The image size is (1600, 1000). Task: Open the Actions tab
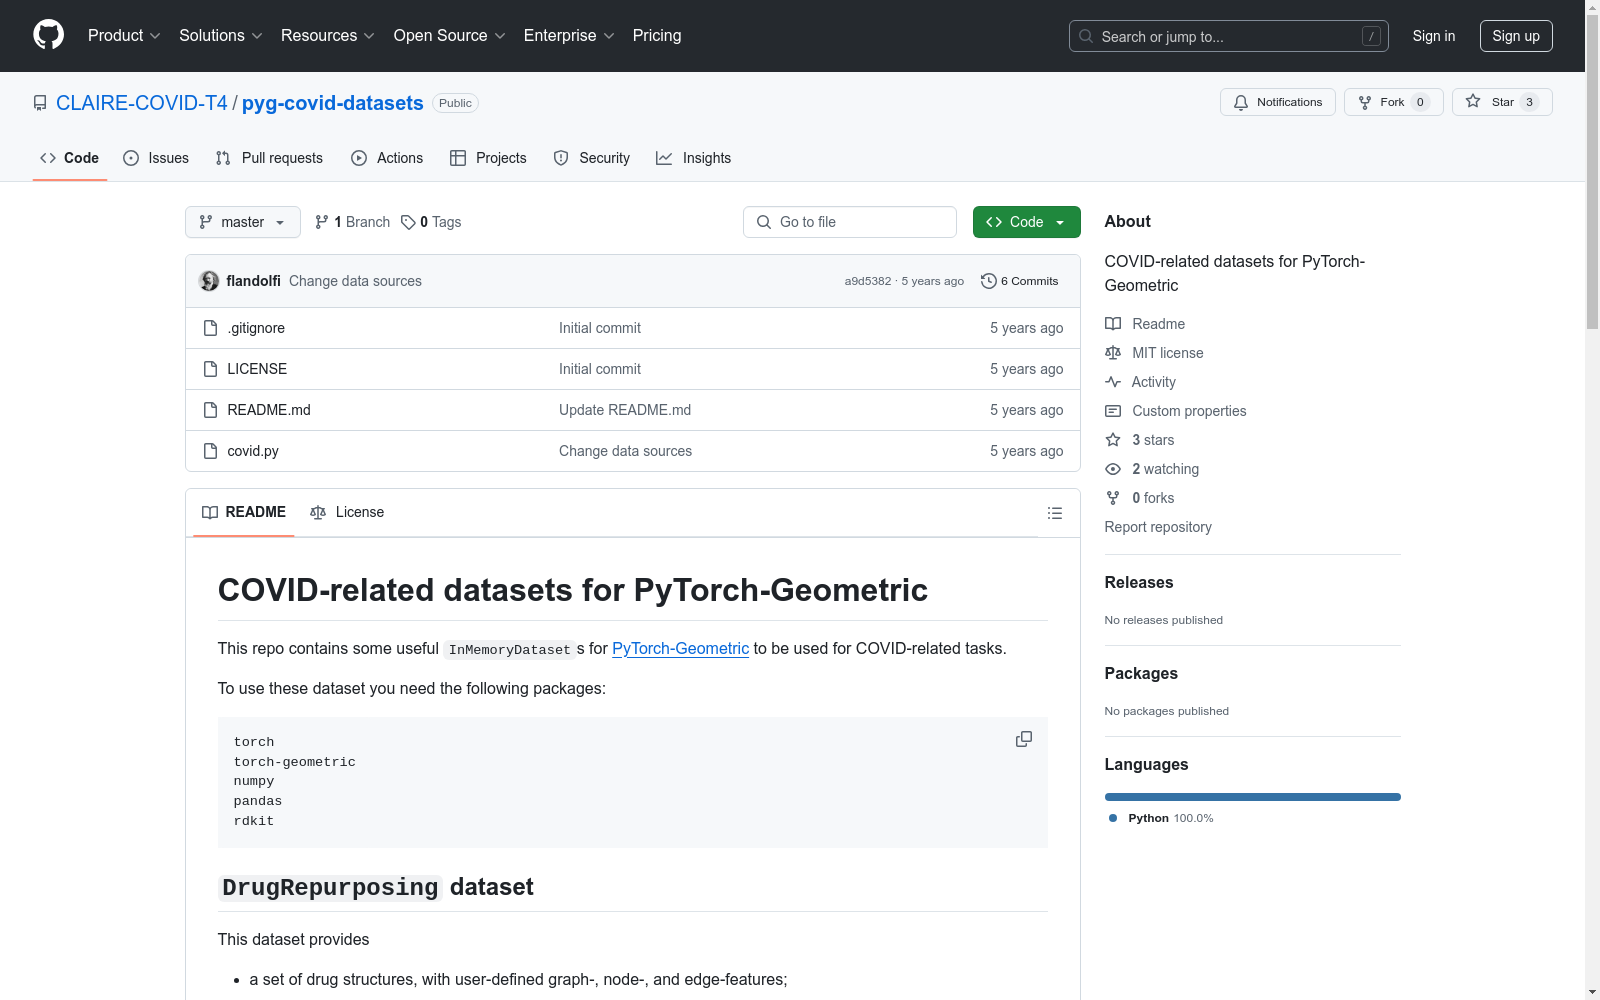coord(387,158)
